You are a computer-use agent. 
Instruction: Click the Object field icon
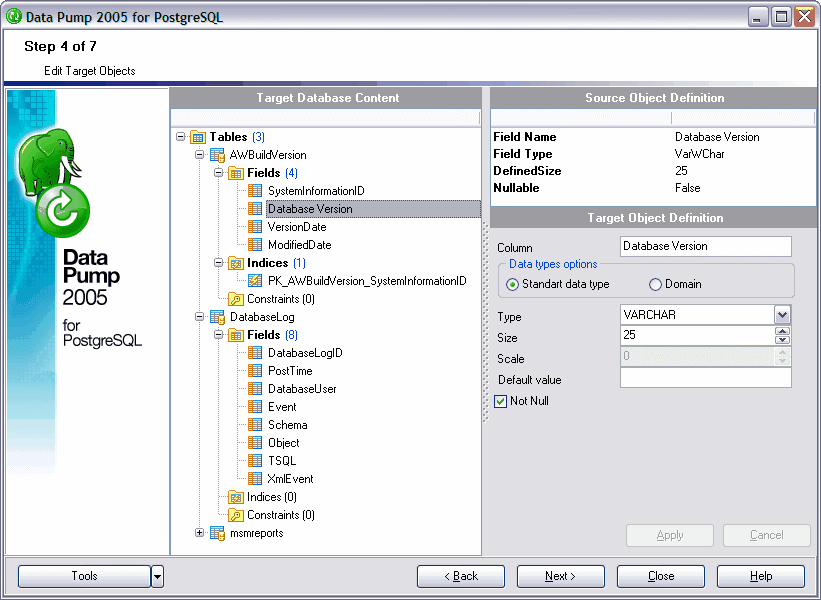[255, 442]
